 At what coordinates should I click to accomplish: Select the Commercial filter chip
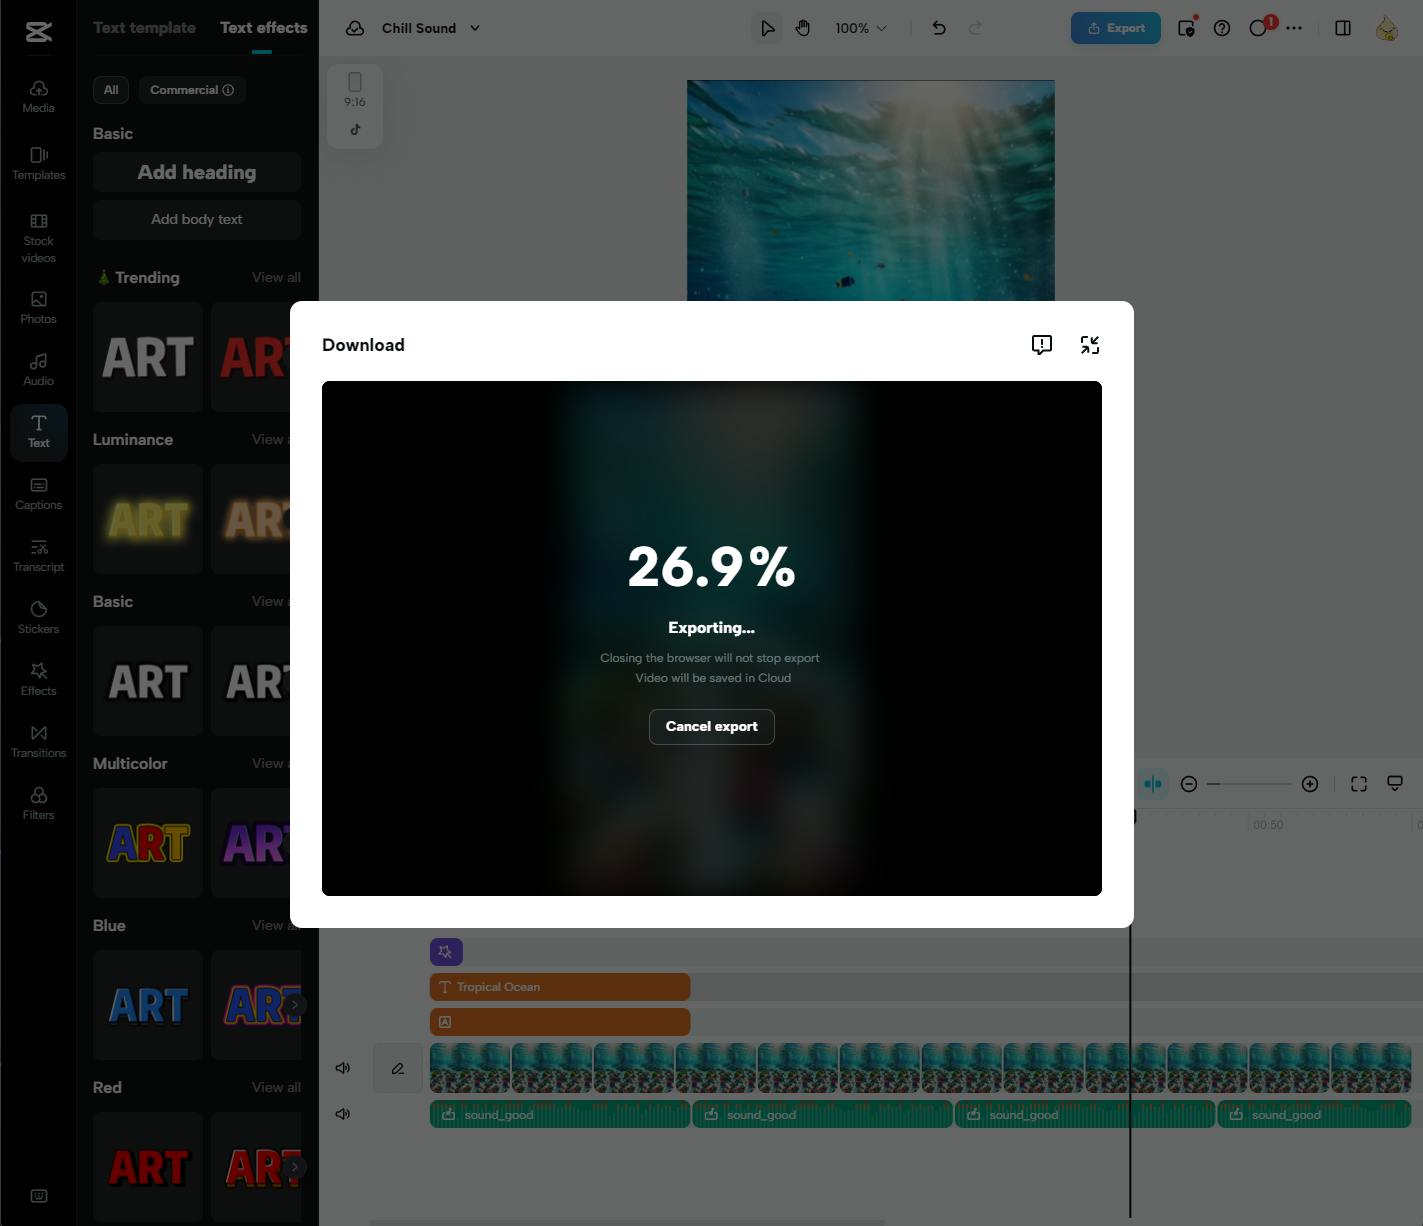tap(192, 90)
